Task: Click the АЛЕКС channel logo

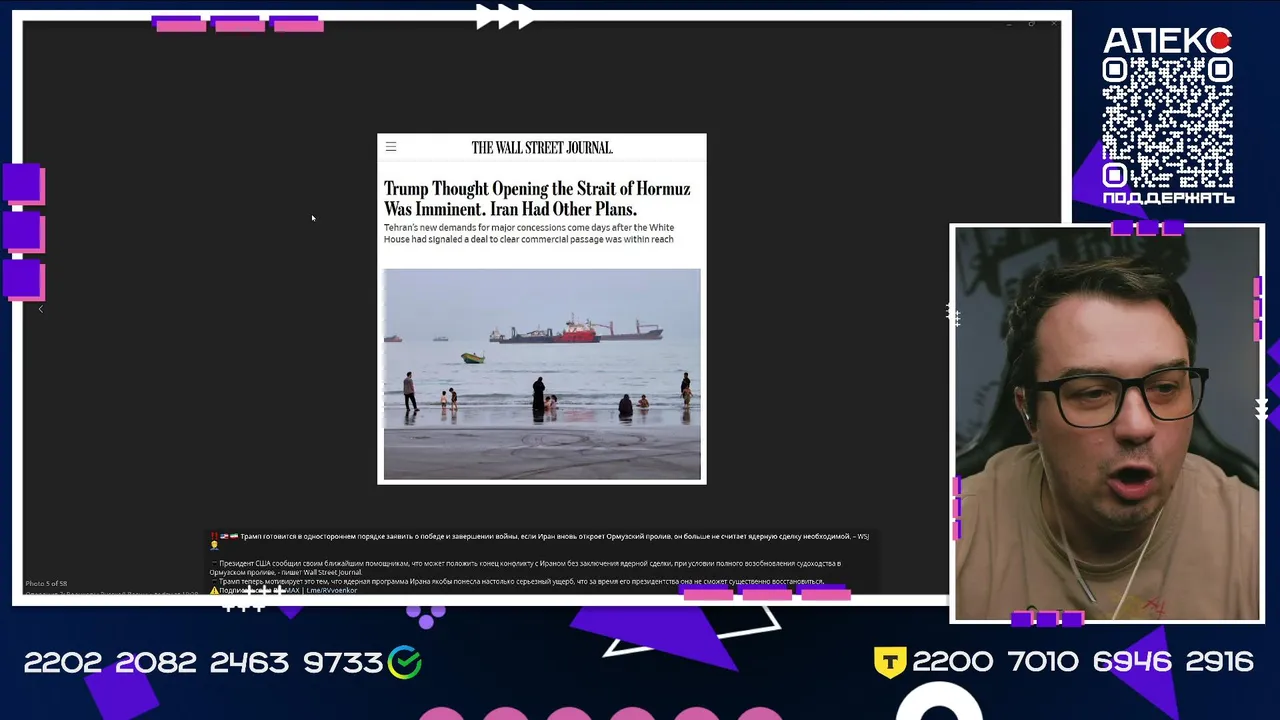Action: pyautogui.click(x=1167, y=41)
